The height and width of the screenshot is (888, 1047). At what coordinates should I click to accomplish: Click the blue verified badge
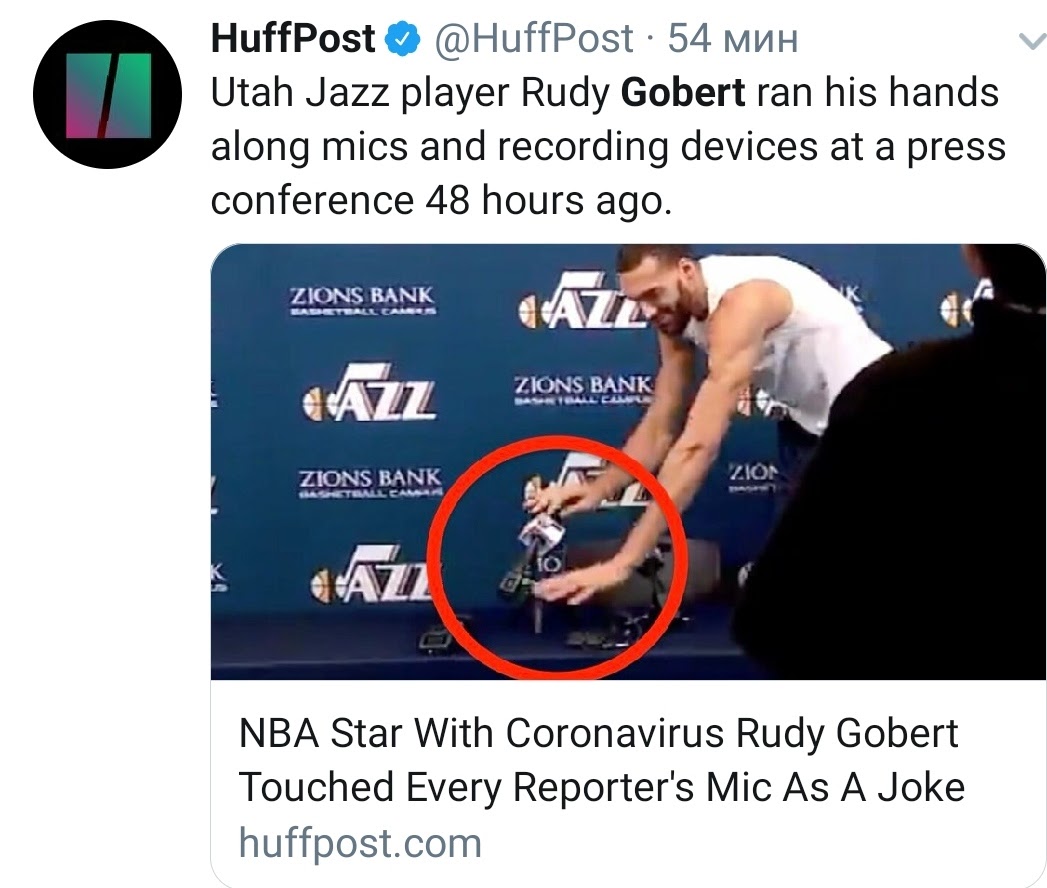(x=400, y=39)
